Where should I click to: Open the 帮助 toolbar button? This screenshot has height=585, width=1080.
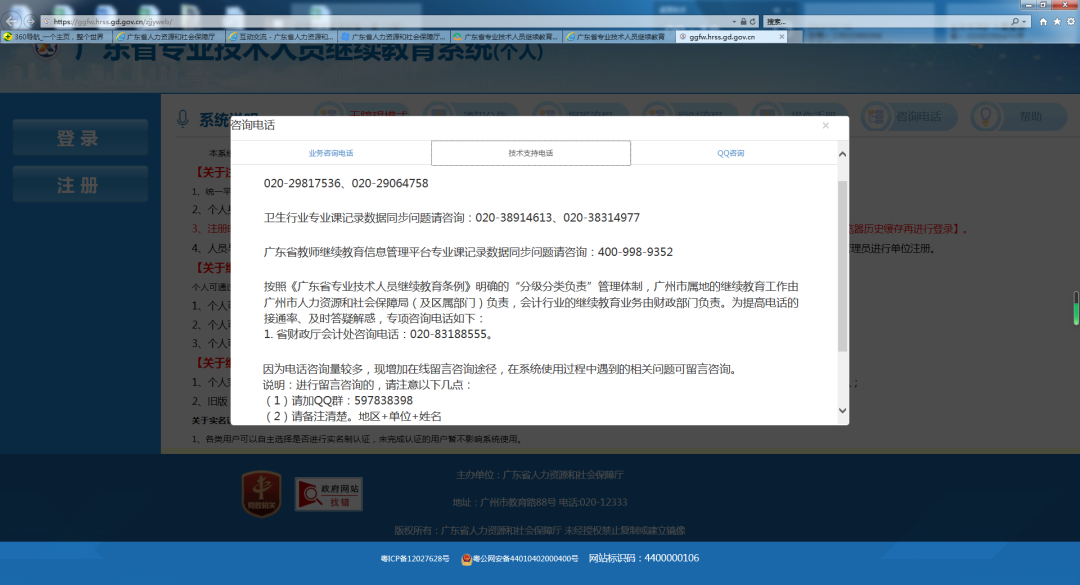coord(1019,116)
